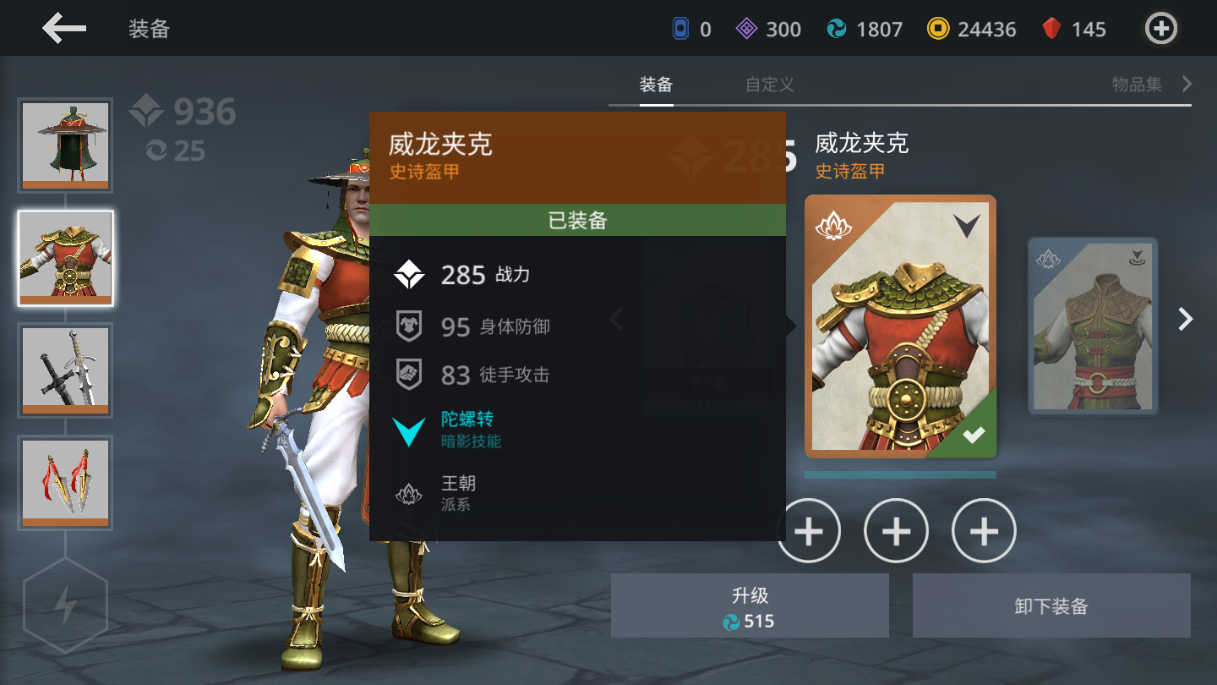This screenshot has width=1217, height=685.
Task: Tap the plus icon to add currency
Action: click(x=1160, y=29)
